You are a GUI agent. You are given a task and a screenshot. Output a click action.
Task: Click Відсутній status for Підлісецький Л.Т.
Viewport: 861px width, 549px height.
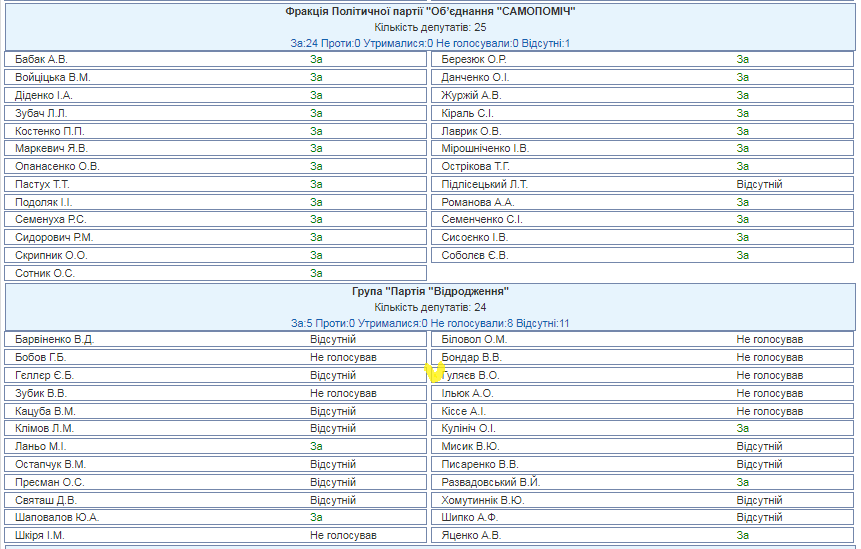[x=759, y=184]
